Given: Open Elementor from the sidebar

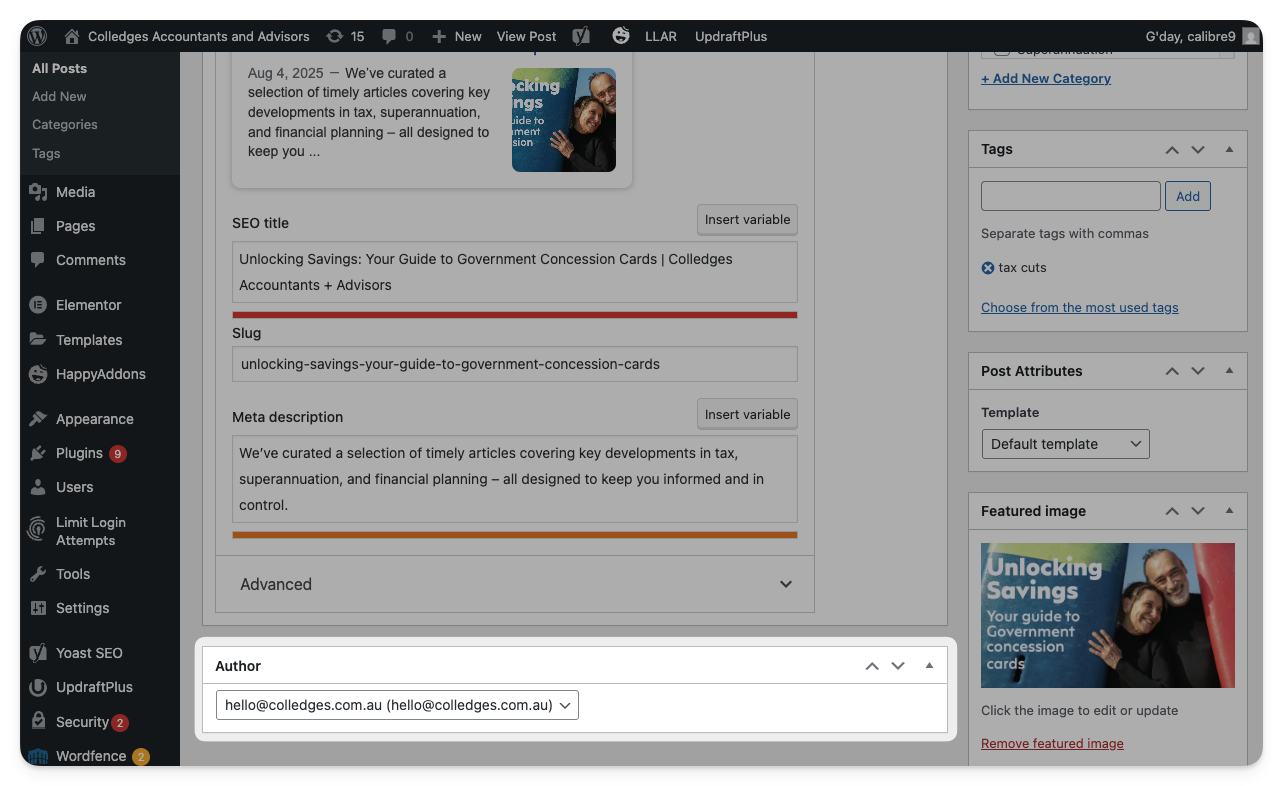Looking at the screenshot, I should point(88,305).
